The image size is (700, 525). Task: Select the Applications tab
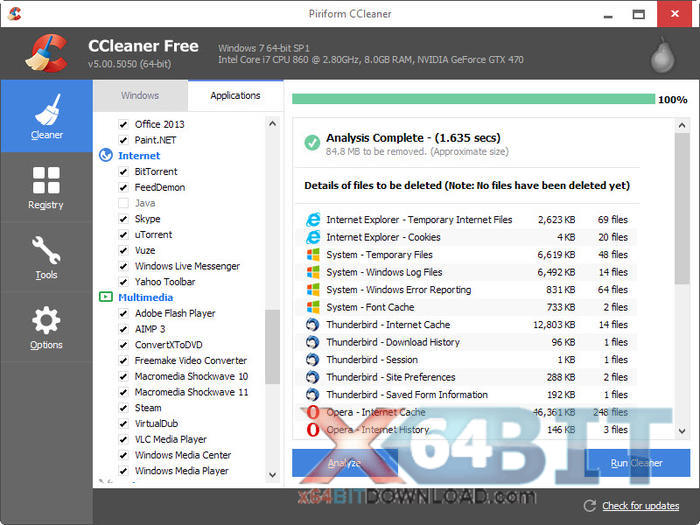235,96
